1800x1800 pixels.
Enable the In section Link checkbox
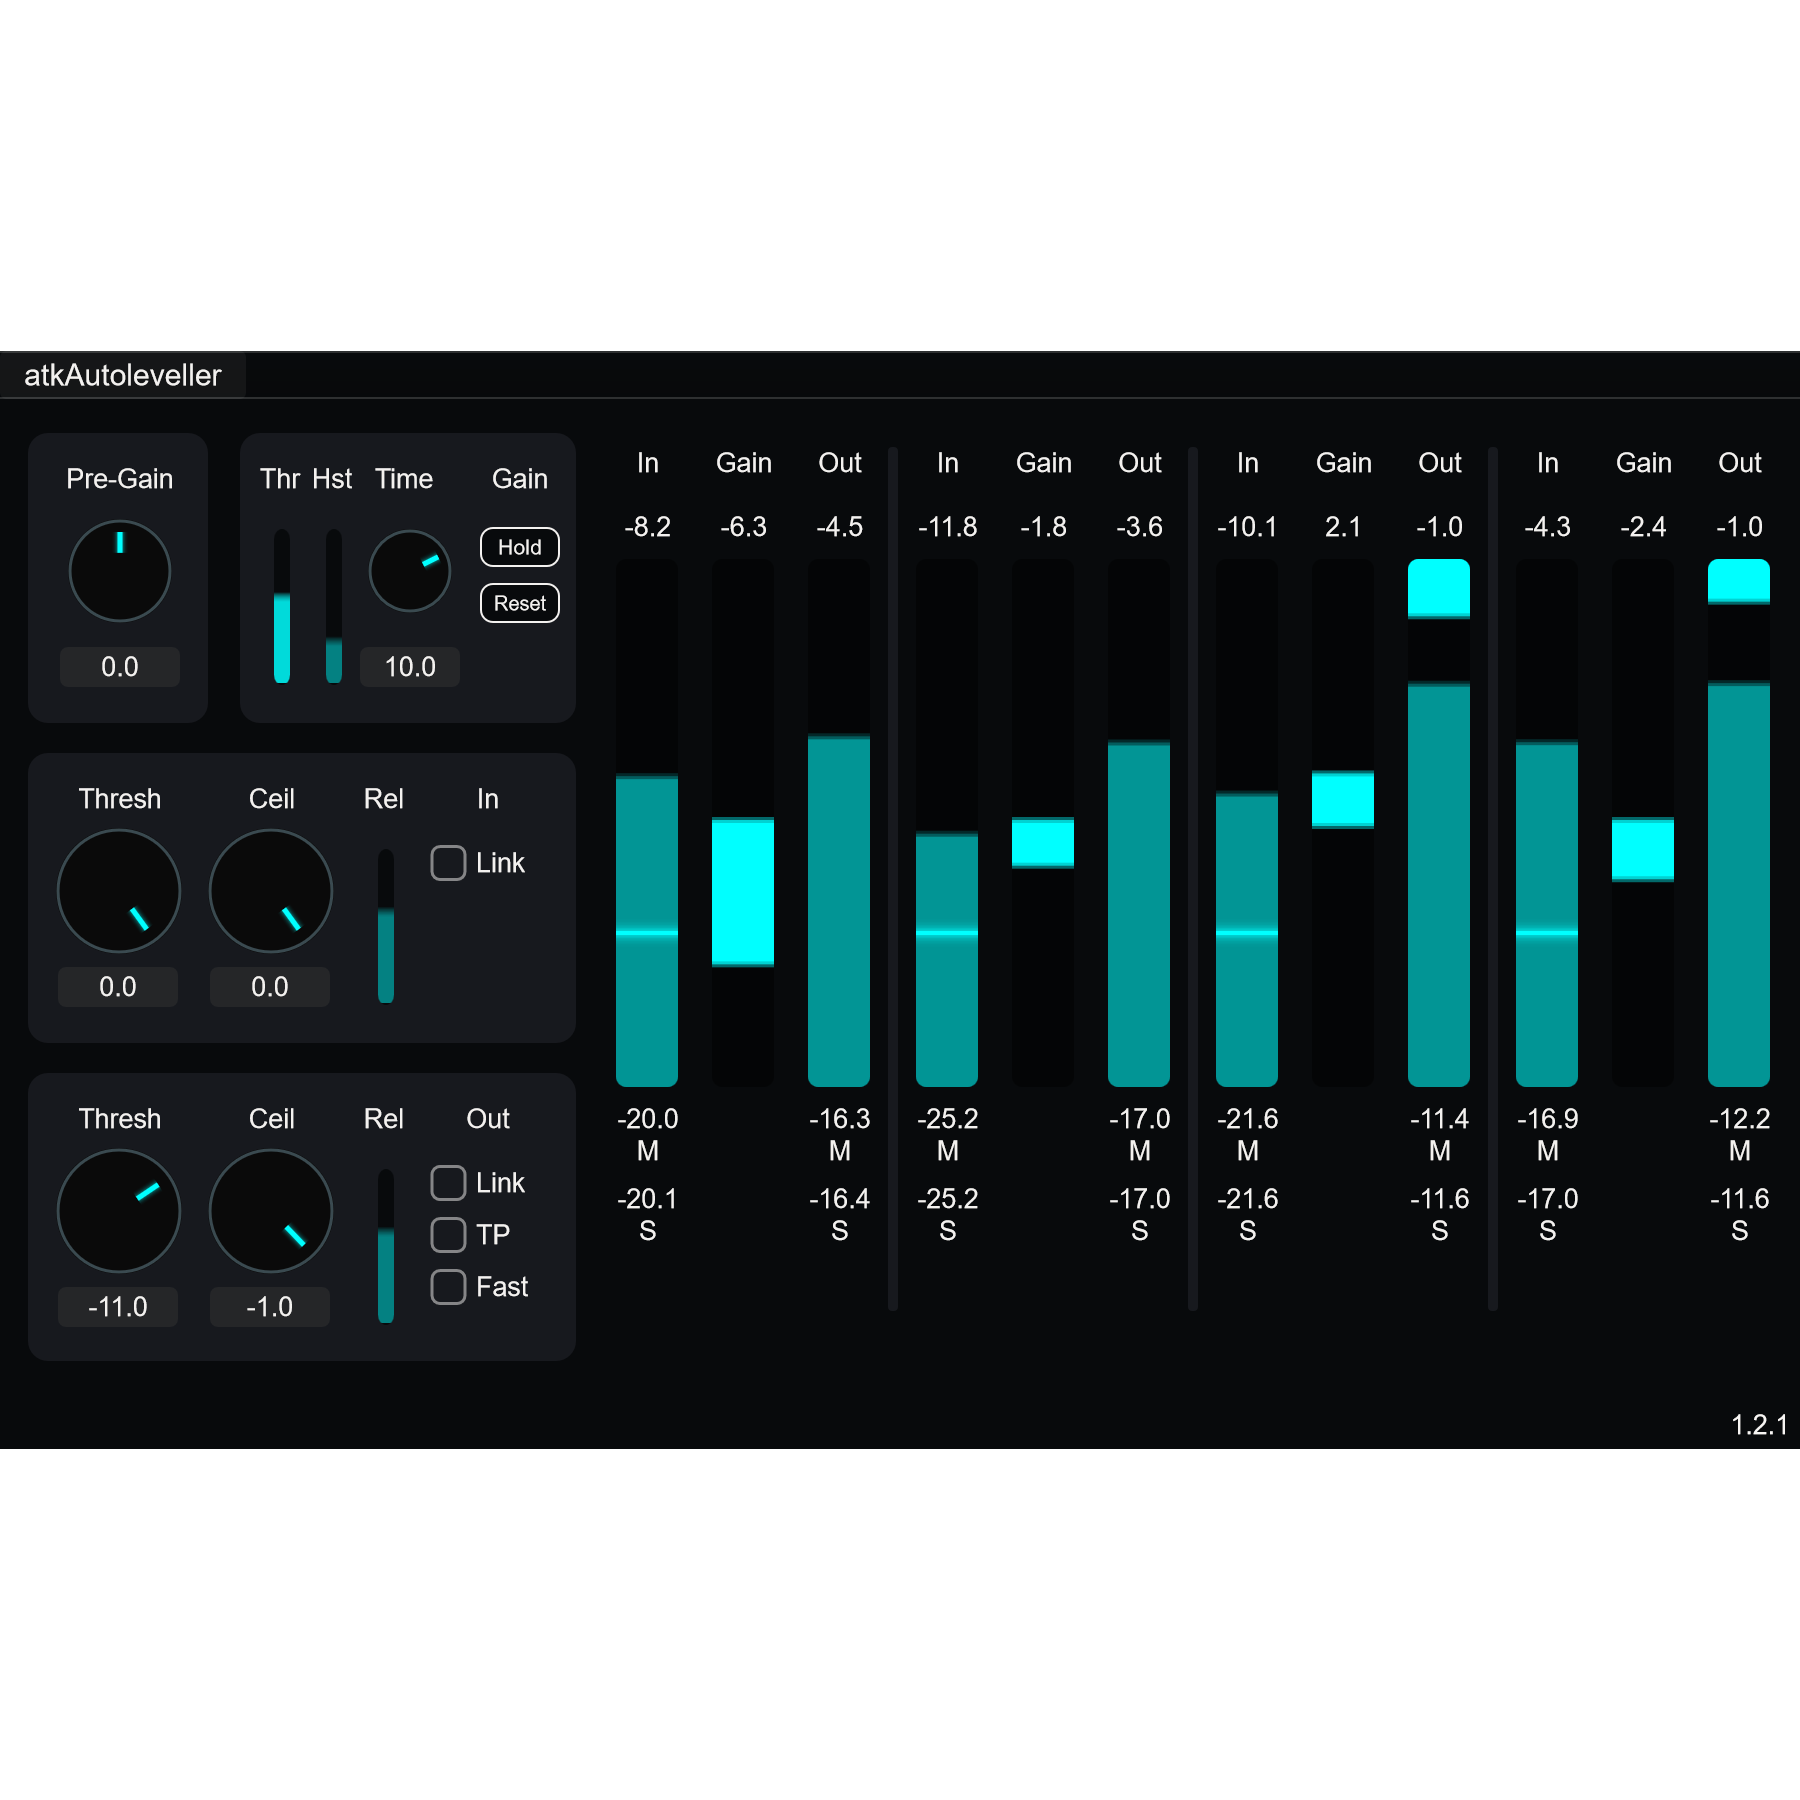(x=448, y=863)
